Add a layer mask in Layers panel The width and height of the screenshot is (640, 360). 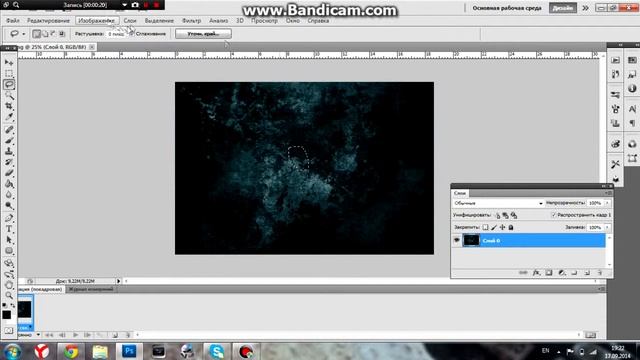[x=549, y=273]
